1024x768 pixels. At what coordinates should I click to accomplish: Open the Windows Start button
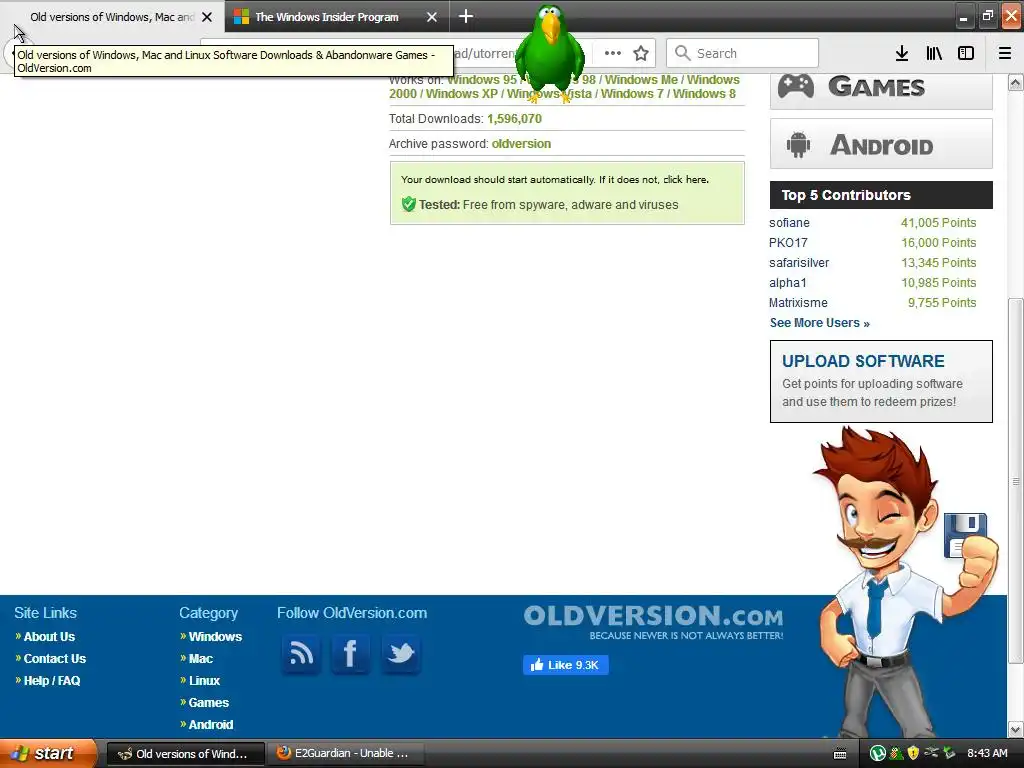pyautogui.click(x=48, y=753)
